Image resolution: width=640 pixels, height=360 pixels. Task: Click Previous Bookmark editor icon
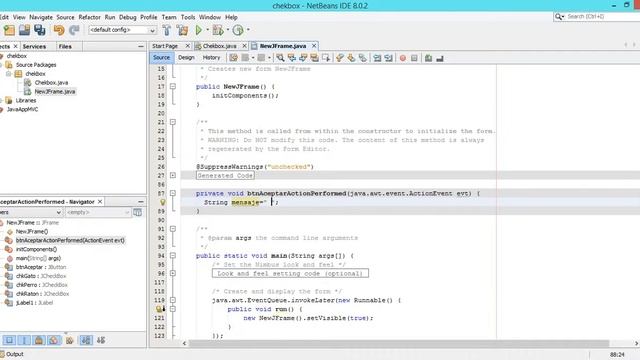340,58
